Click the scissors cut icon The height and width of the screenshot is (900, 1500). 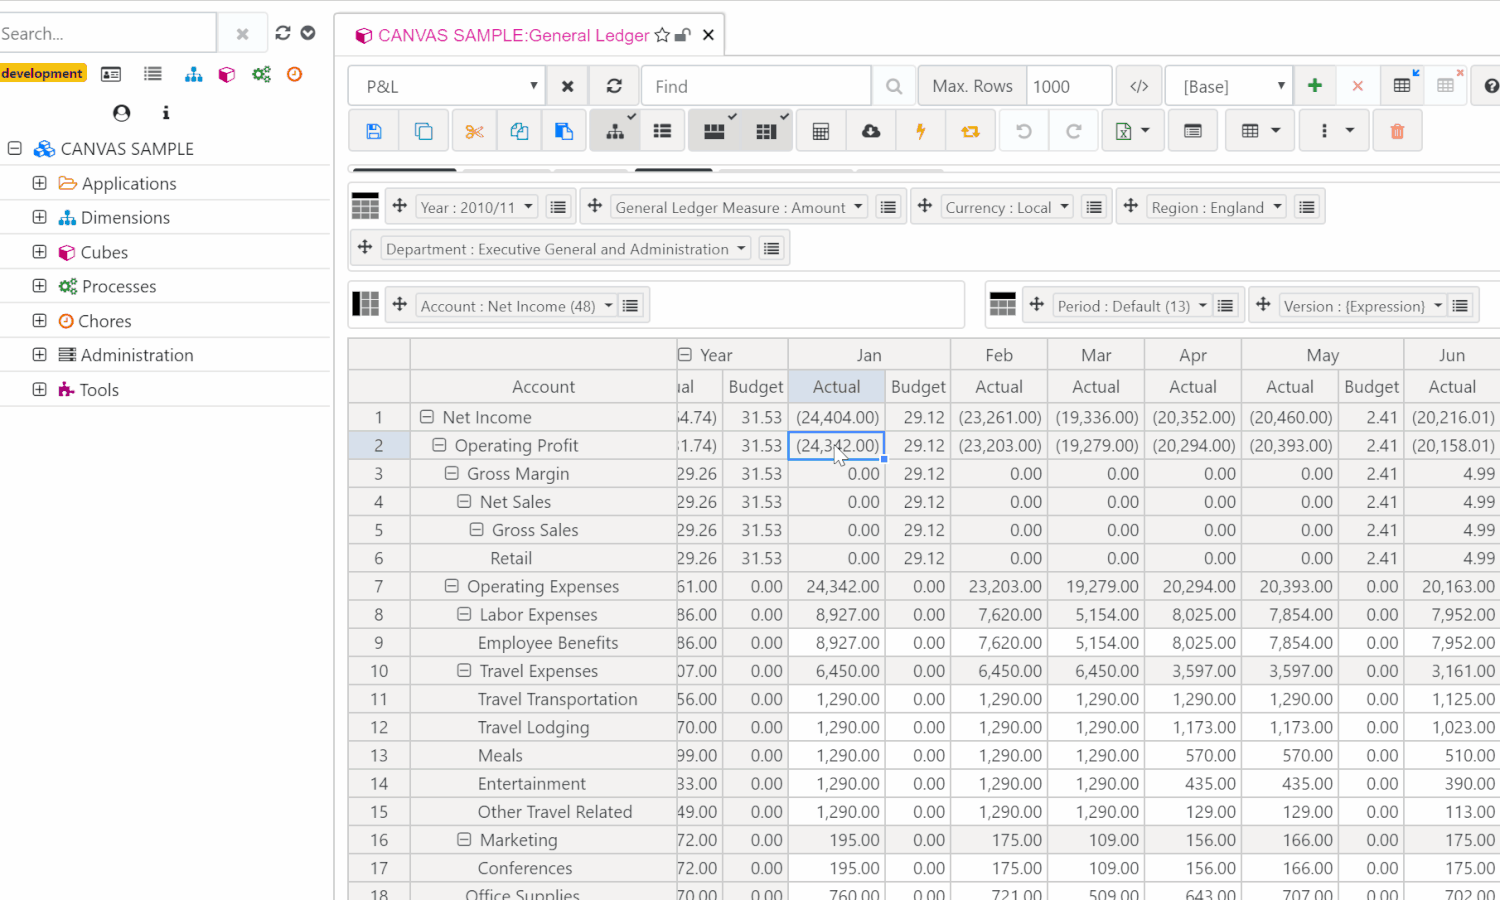point(474,131)
